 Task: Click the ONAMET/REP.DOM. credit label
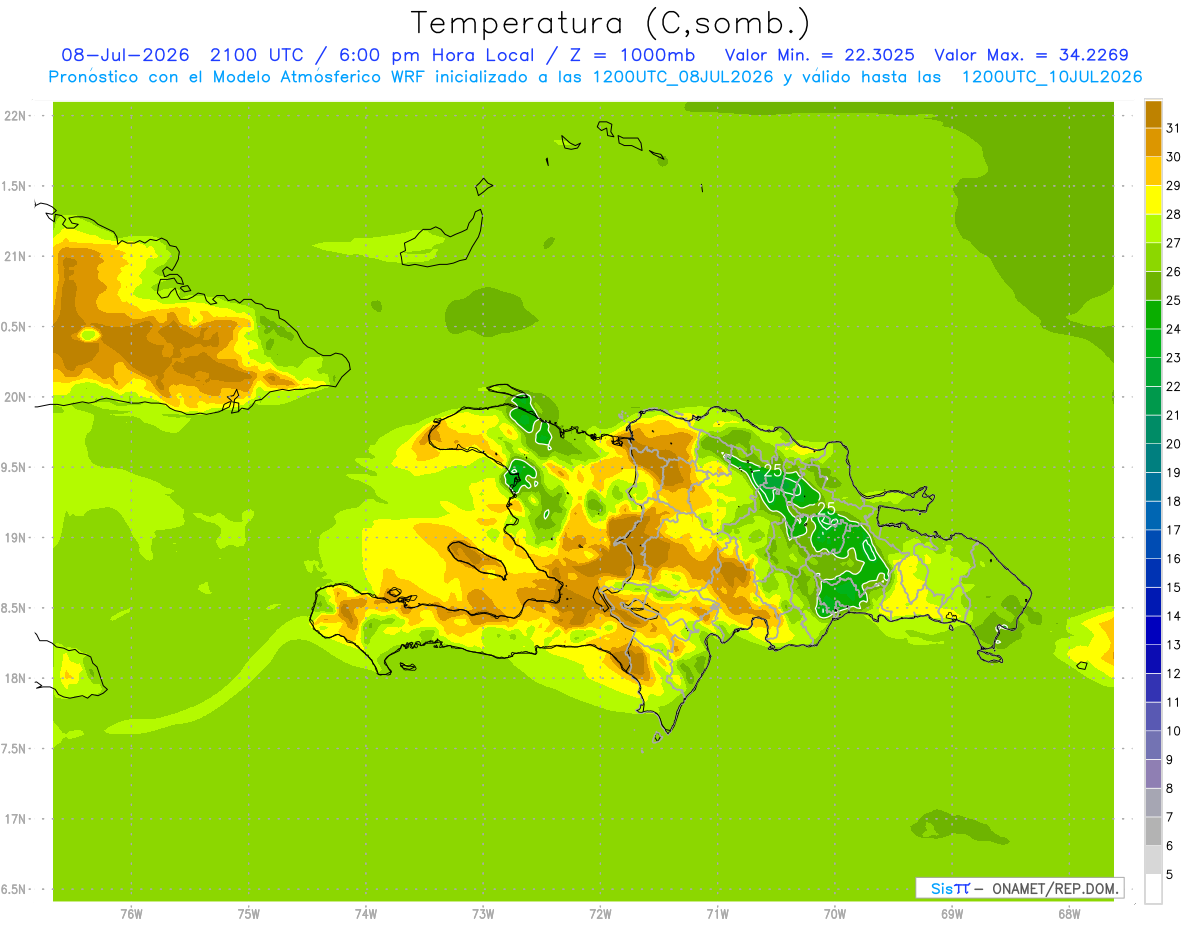tap(1054, 888)
